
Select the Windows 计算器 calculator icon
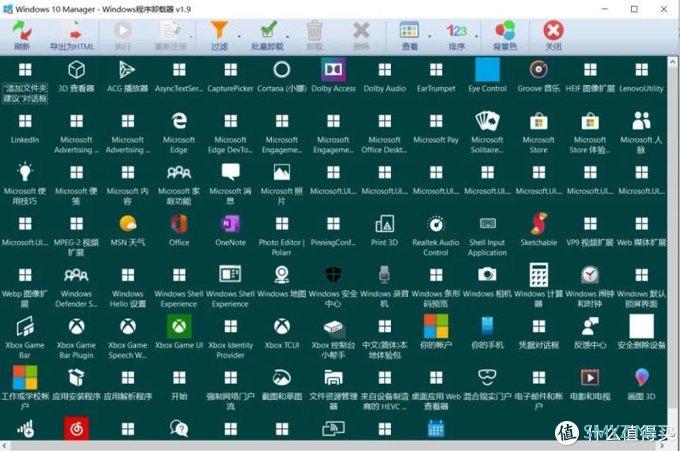tap(539, 275)
